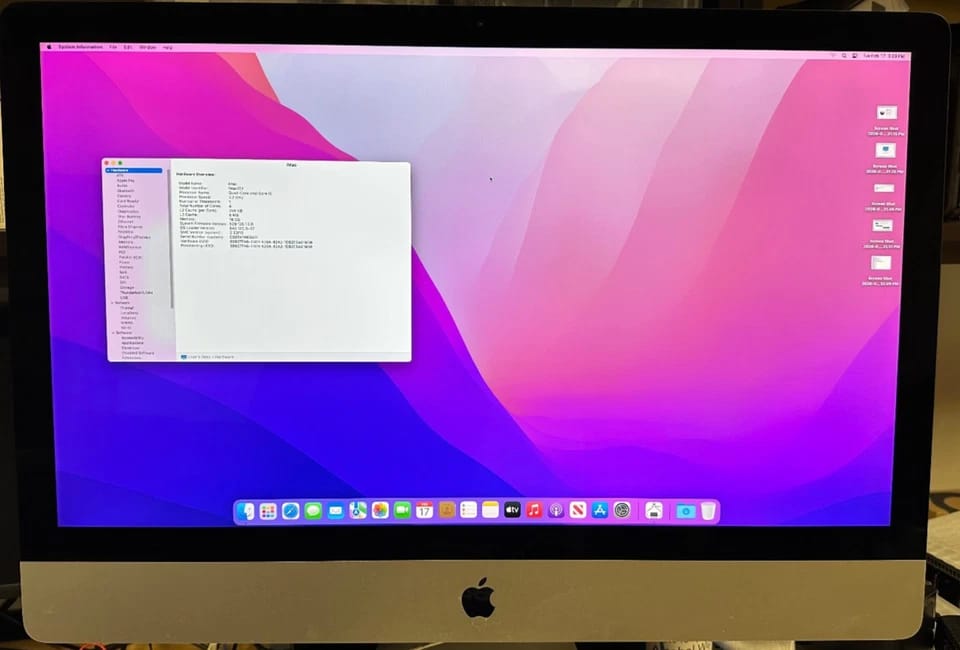
Task: Open the Trash in the Dock
Action: coord(708,511)
